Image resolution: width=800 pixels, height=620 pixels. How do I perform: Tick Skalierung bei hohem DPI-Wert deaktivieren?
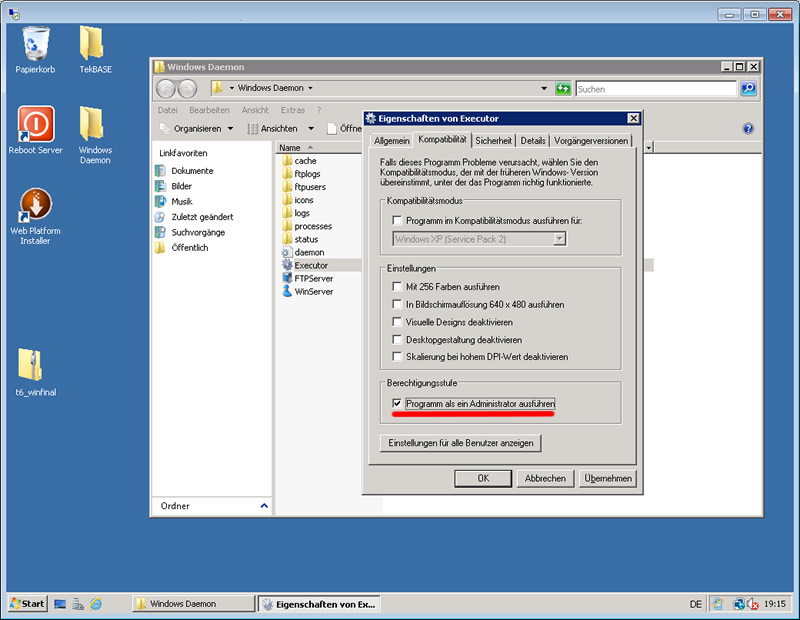(x=396, y=357)
